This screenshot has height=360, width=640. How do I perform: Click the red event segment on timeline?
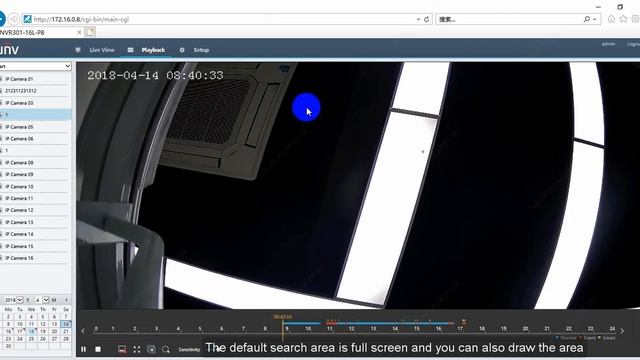(x=331, y=323)
